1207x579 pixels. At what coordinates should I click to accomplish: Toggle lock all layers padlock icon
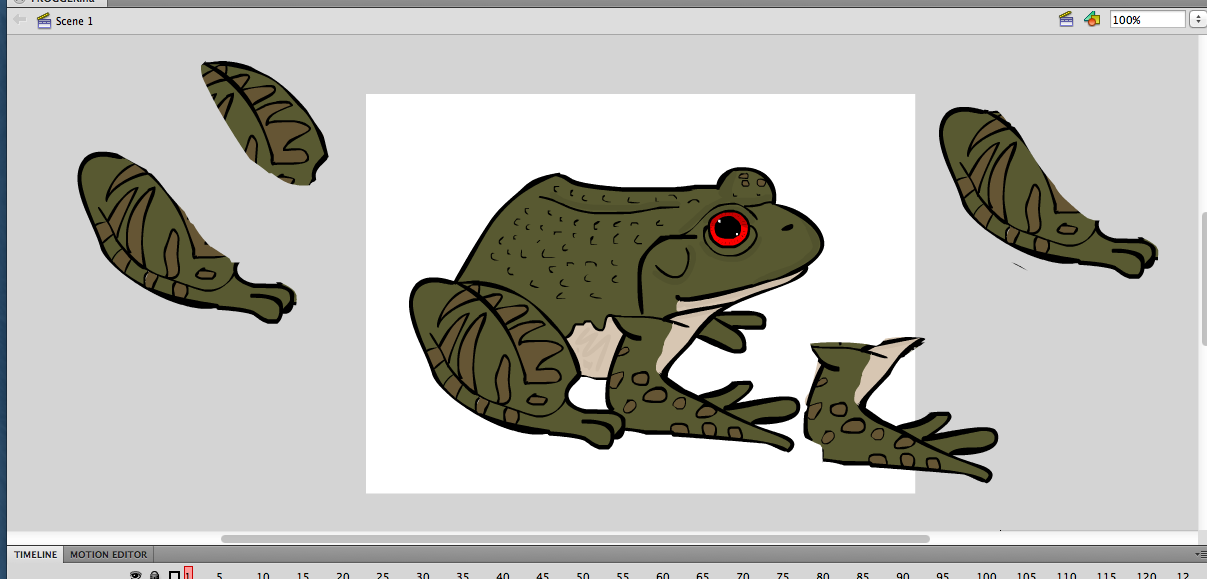coord(155,575)
